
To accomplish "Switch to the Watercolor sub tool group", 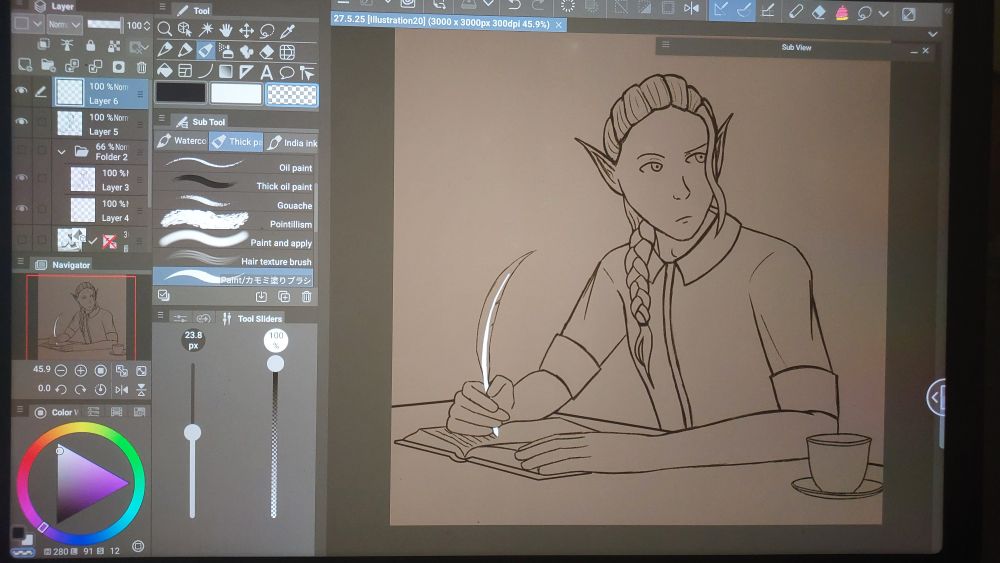I will 182,142.
